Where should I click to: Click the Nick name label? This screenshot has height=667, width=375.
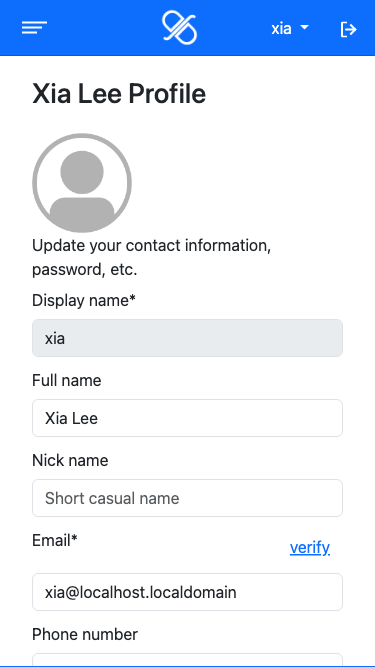(70, 460)
